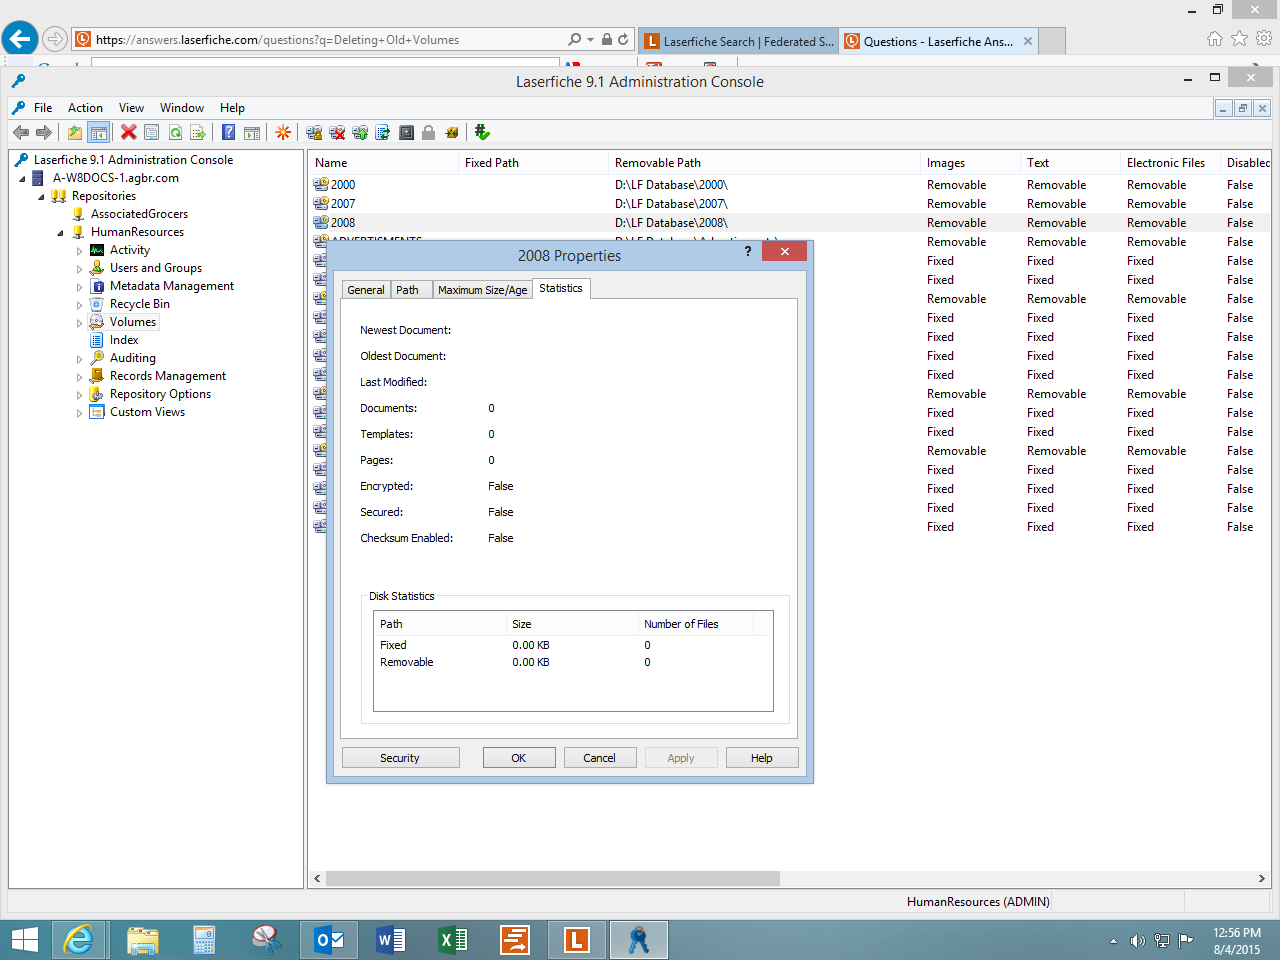Click the orange starburst New toolbar icon
The width and height of the screenshot is (1280, 960).
tap(283, 132)
